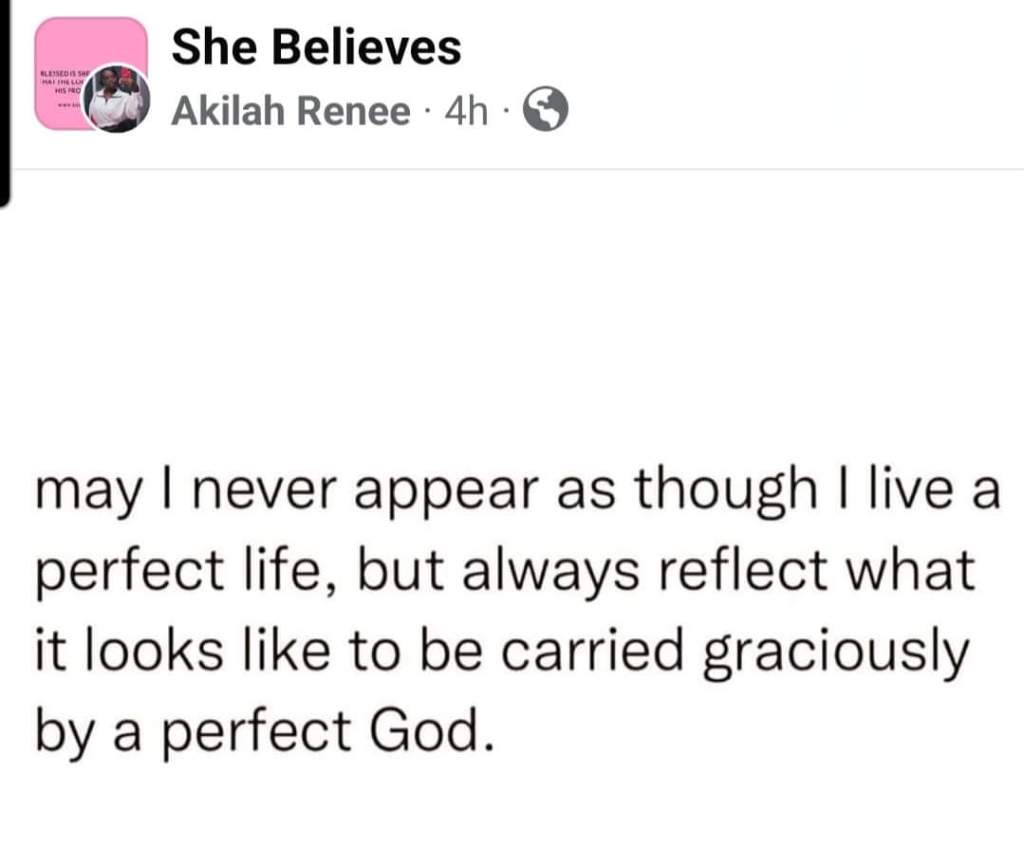This screenshot has height=864, width=1024.
Task: Click the black bar at left edge
Action: coord(4,100)
